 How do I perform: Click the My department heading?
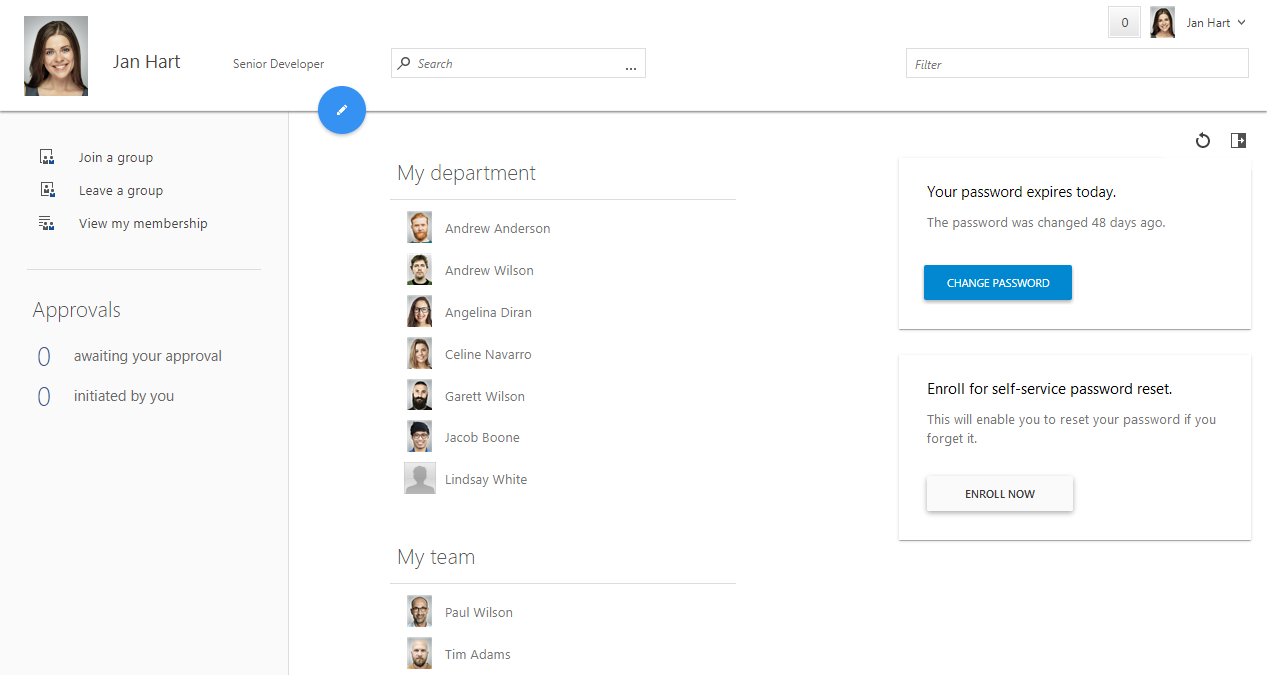(x=466, y=173)
